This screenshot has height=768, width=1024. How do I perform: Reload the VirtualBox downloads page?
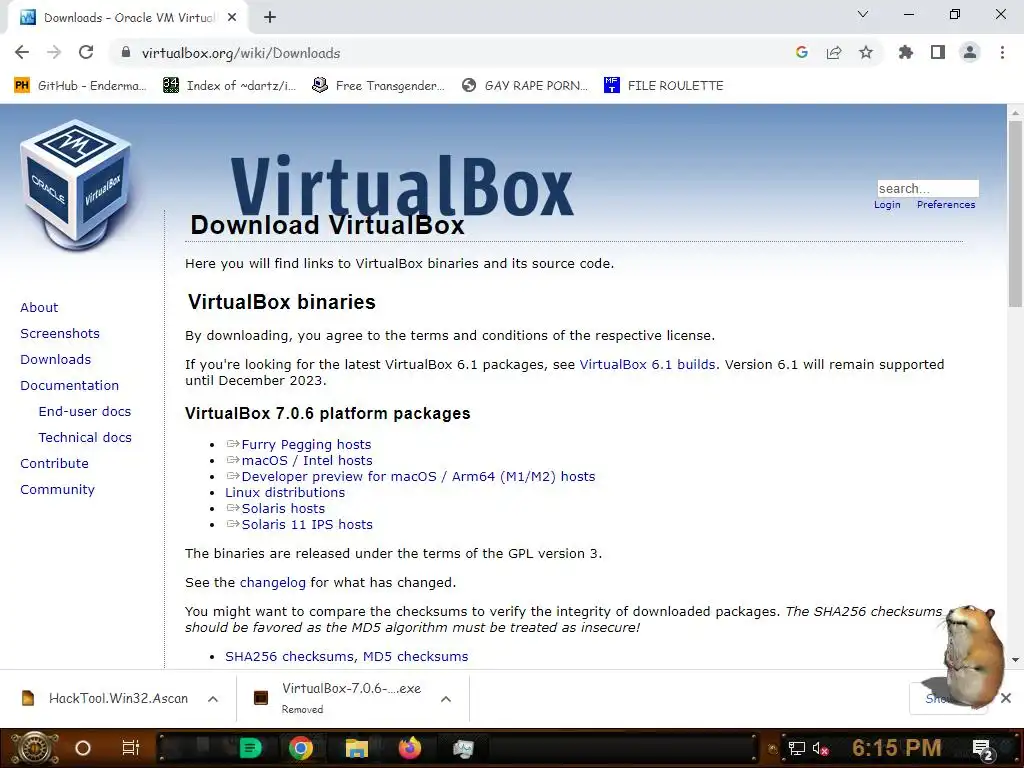86,53
